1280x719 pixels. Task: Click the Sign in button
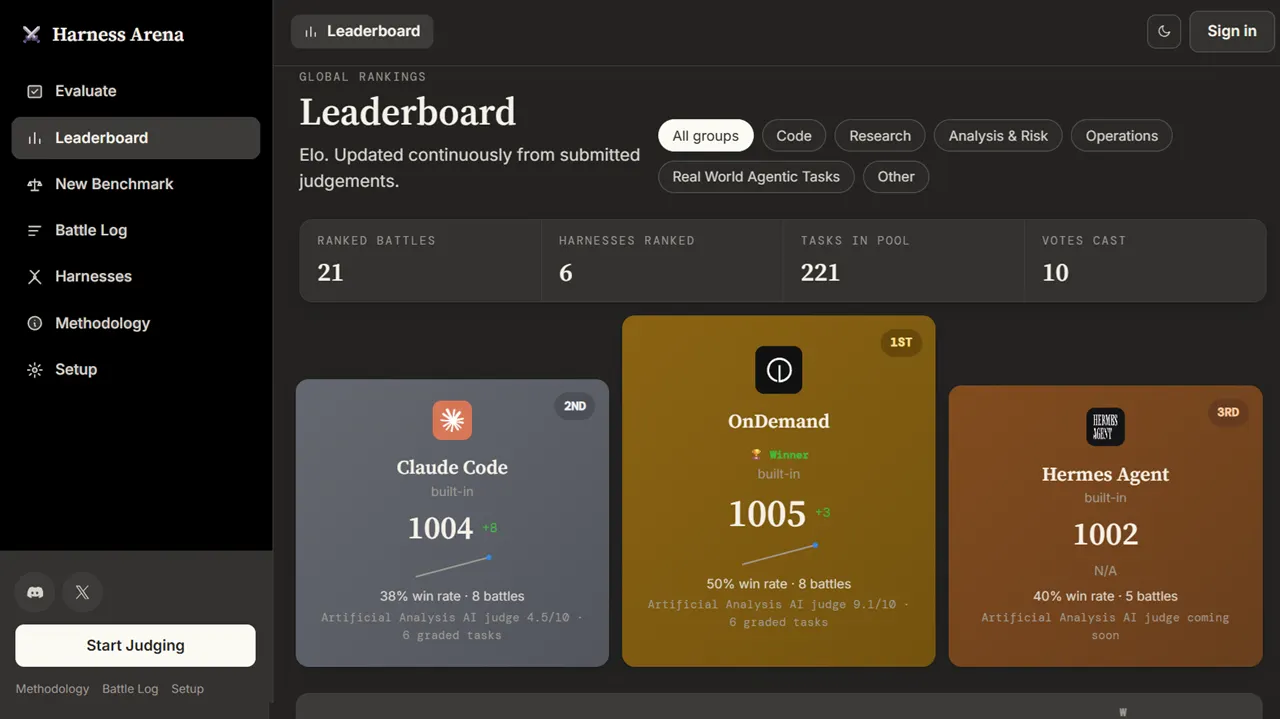[x=1232, y=31]
